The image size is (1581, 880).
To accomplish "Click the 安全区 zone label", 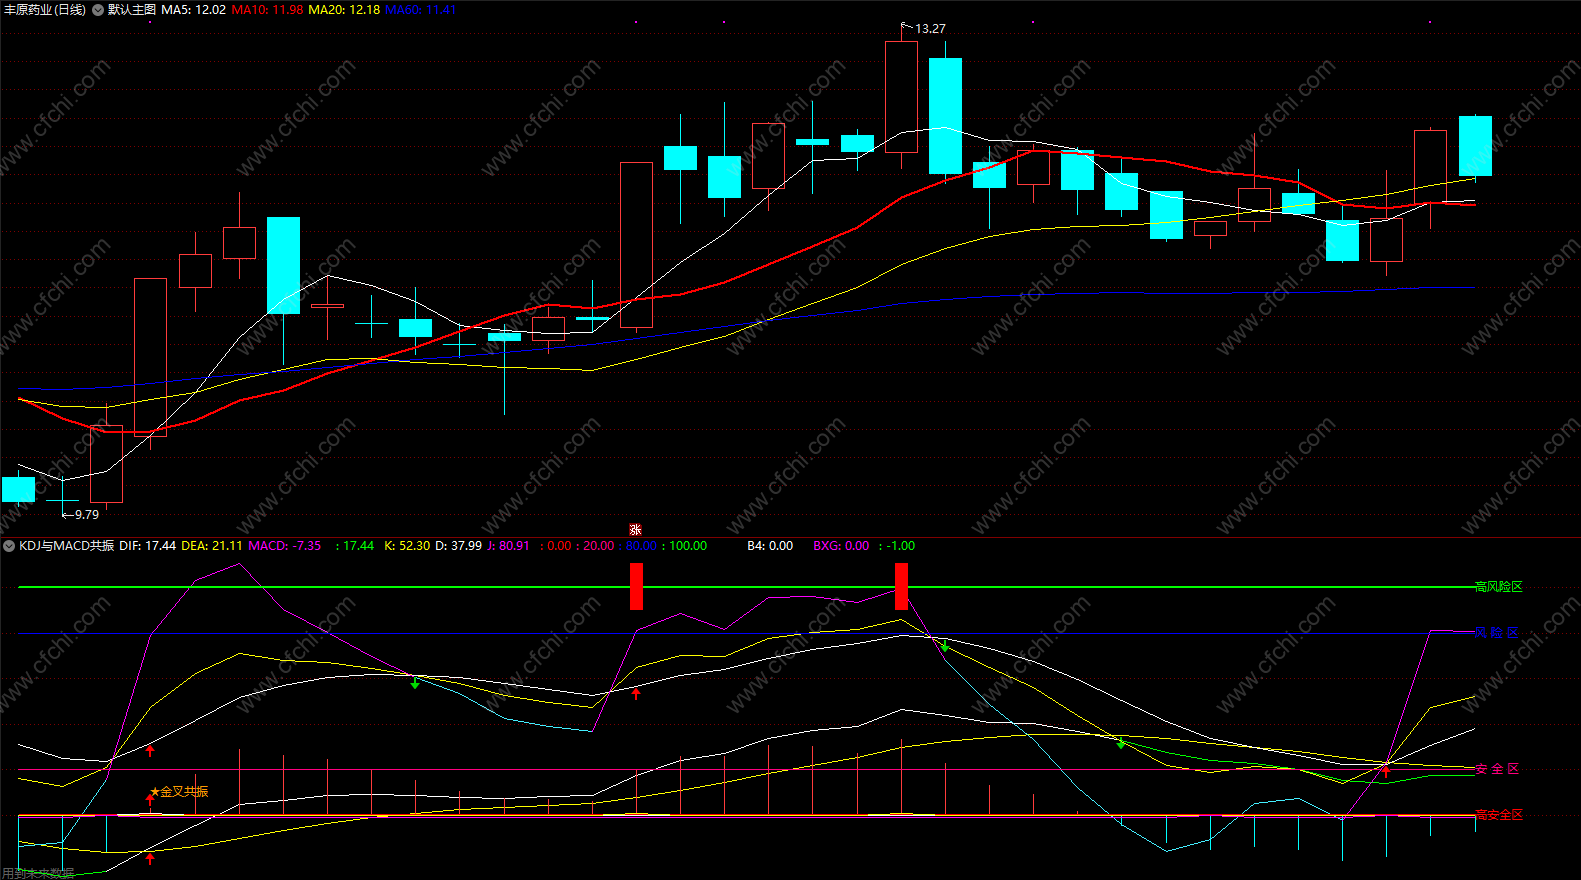I will pyautogui.click(x=1497, y=769).
